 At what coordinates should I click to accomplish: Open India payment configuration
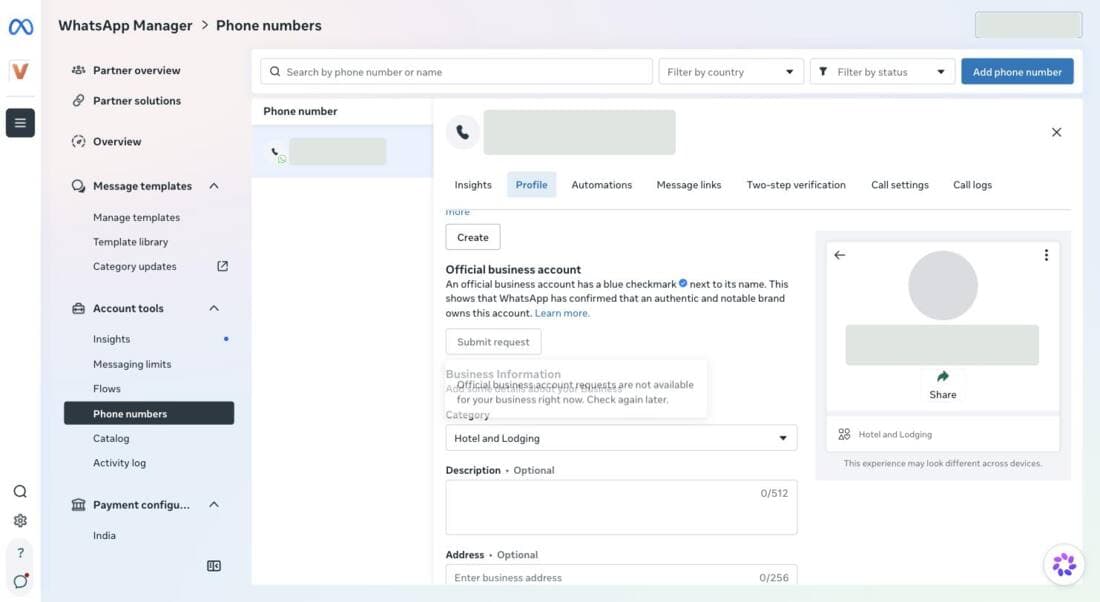pos(105,535)
